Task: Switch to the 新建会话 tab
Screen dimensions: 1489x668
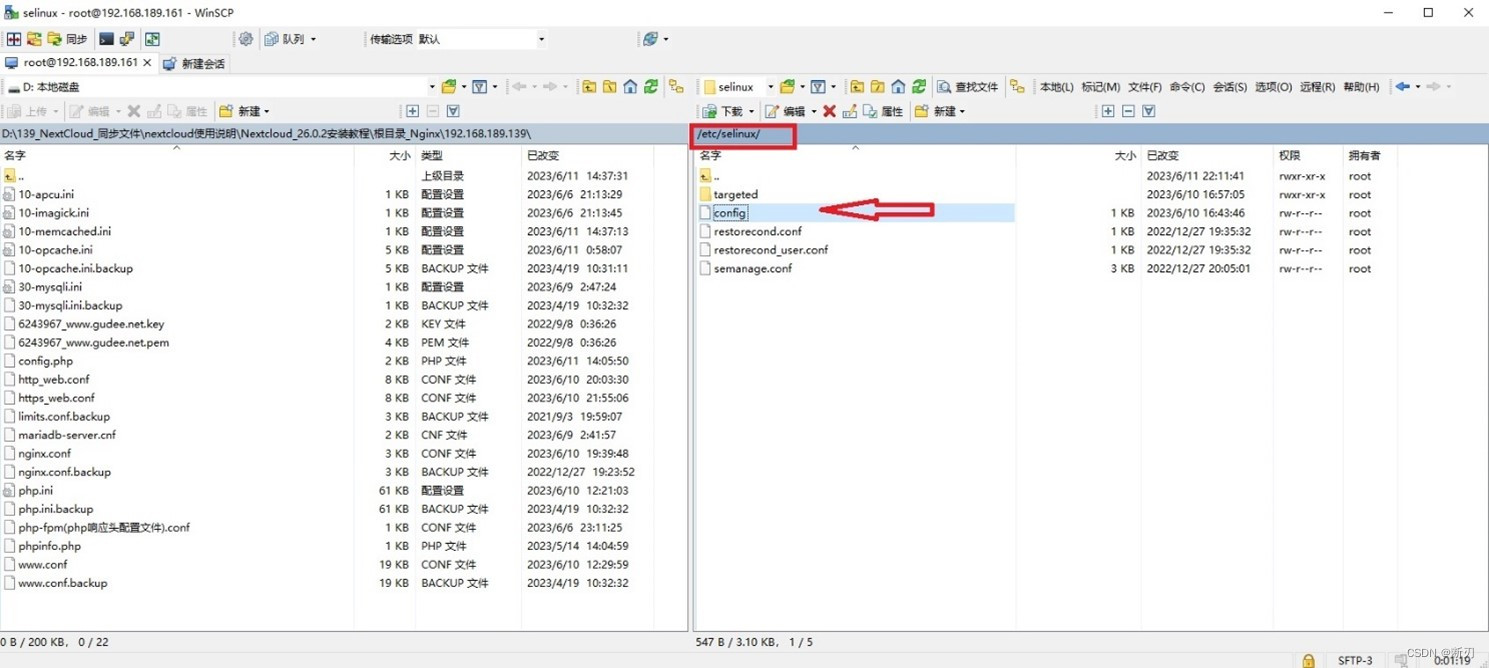Action: point(196,63)
